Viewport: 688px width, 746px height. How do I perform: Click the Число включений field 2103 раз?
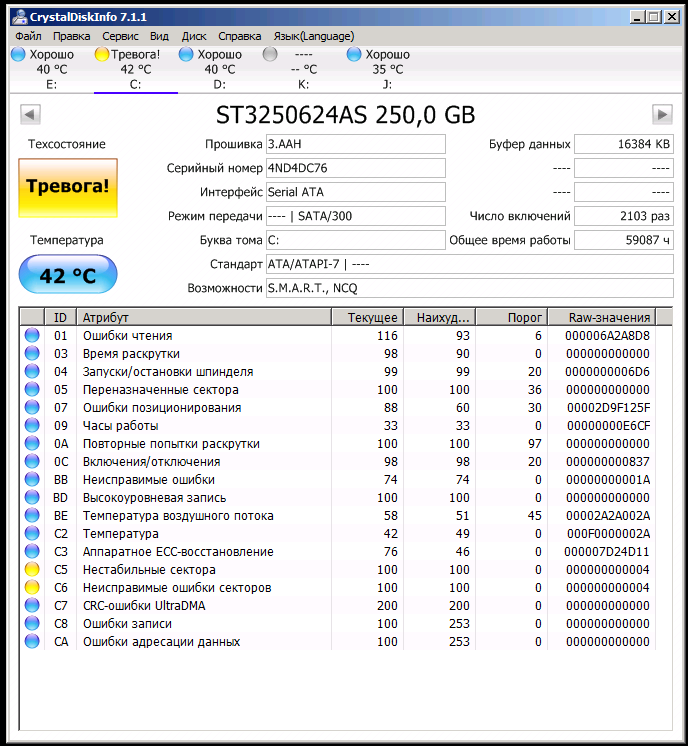point(624,216)
